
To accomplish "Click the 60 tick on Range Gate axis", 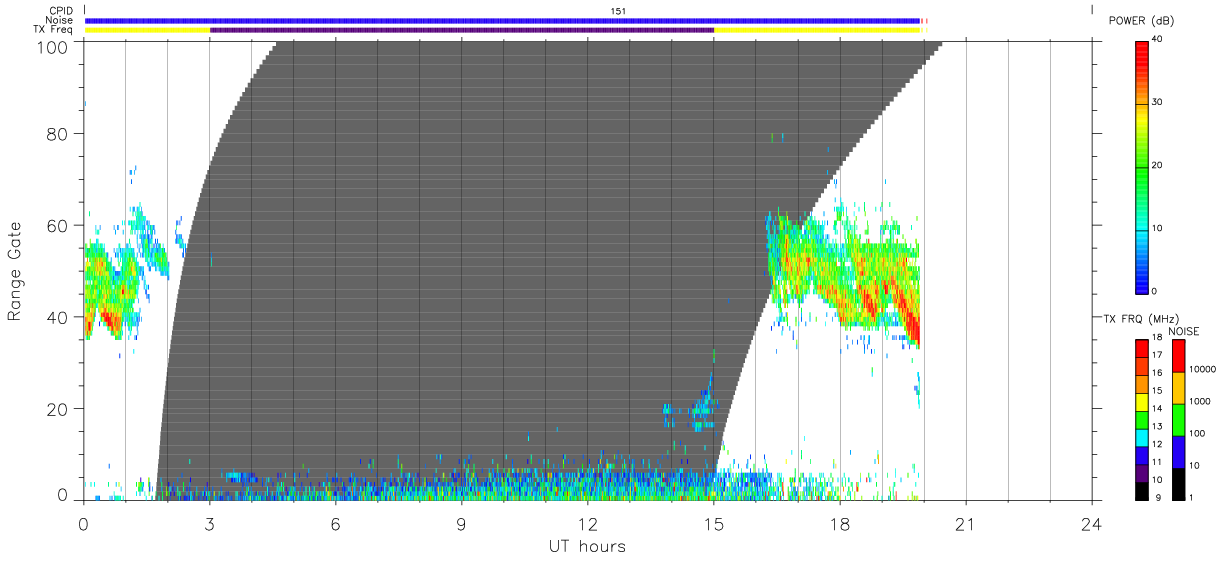I will point(58,225).
